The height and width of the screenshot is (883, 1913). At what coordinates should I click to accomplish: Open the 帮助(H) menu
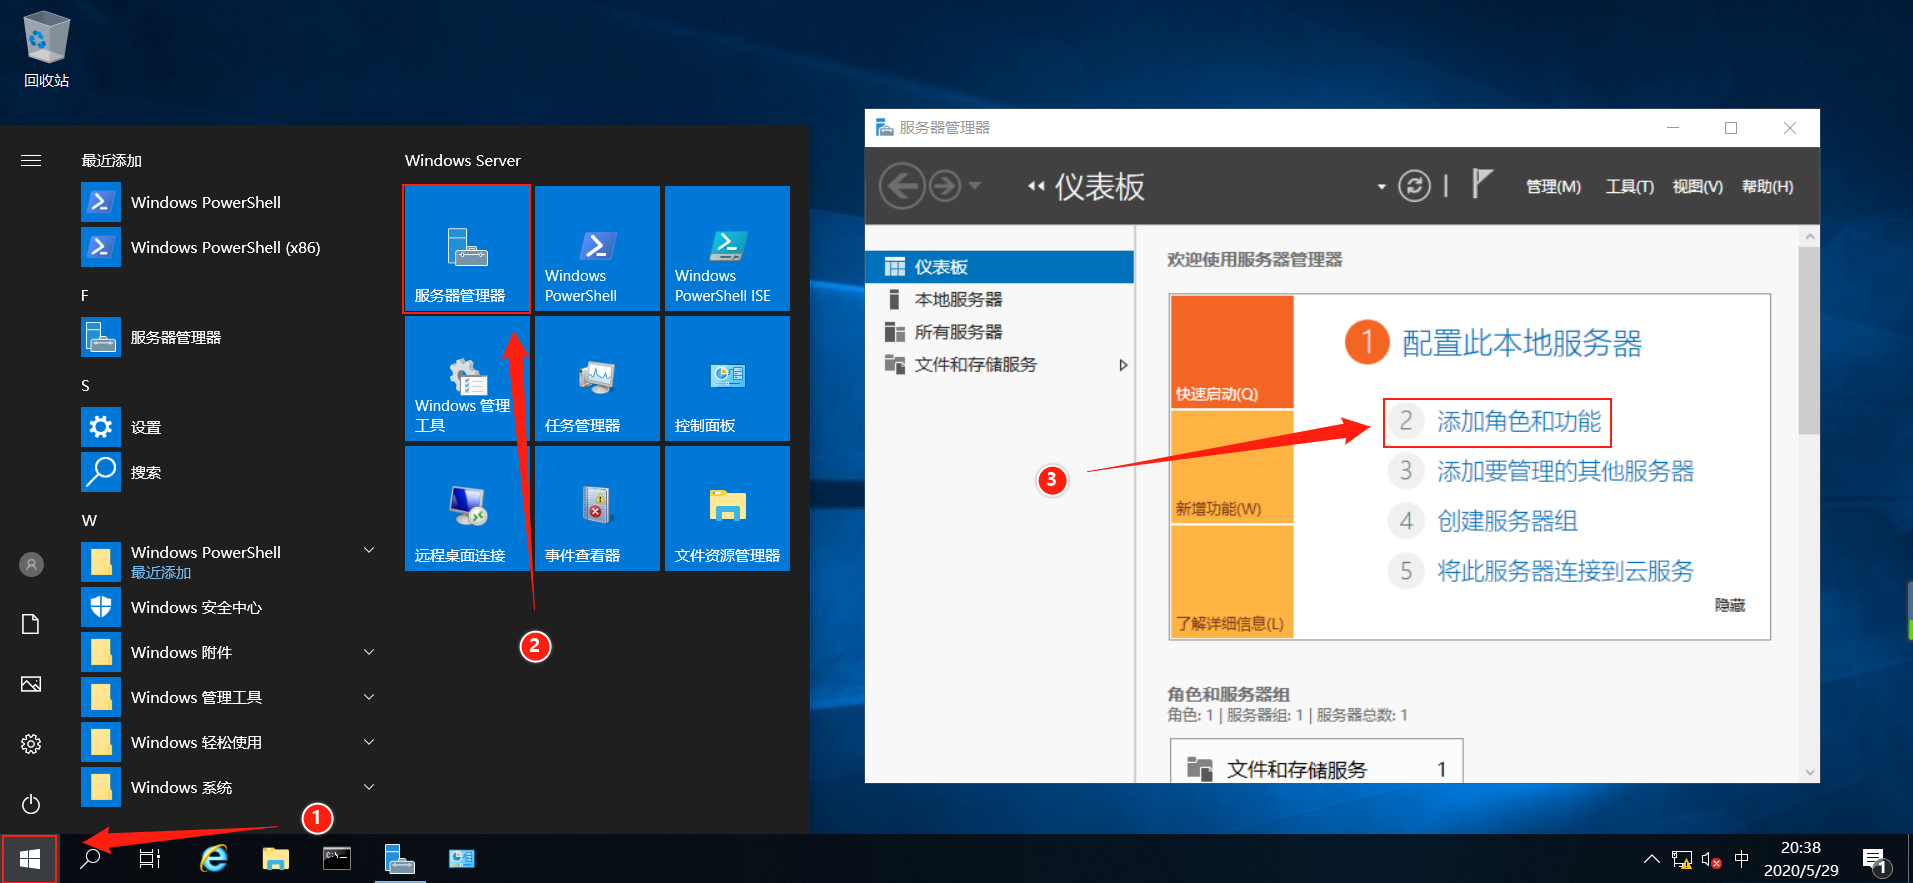(x=1767, y=187)
